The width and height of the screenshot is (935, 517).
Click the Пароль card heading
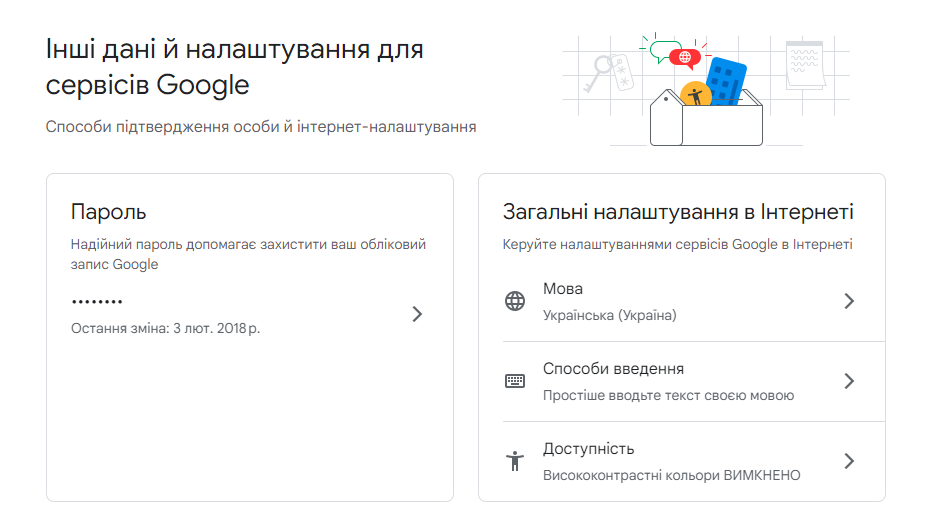(x=108, y=212)
